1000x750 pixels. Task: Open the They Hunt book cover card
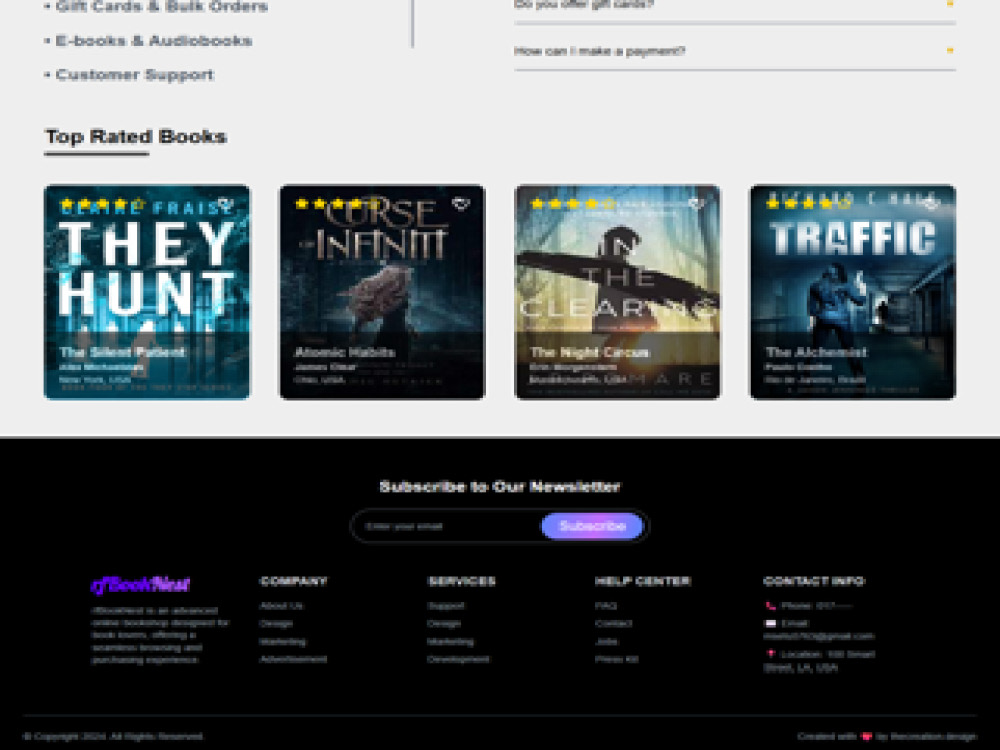147,292
